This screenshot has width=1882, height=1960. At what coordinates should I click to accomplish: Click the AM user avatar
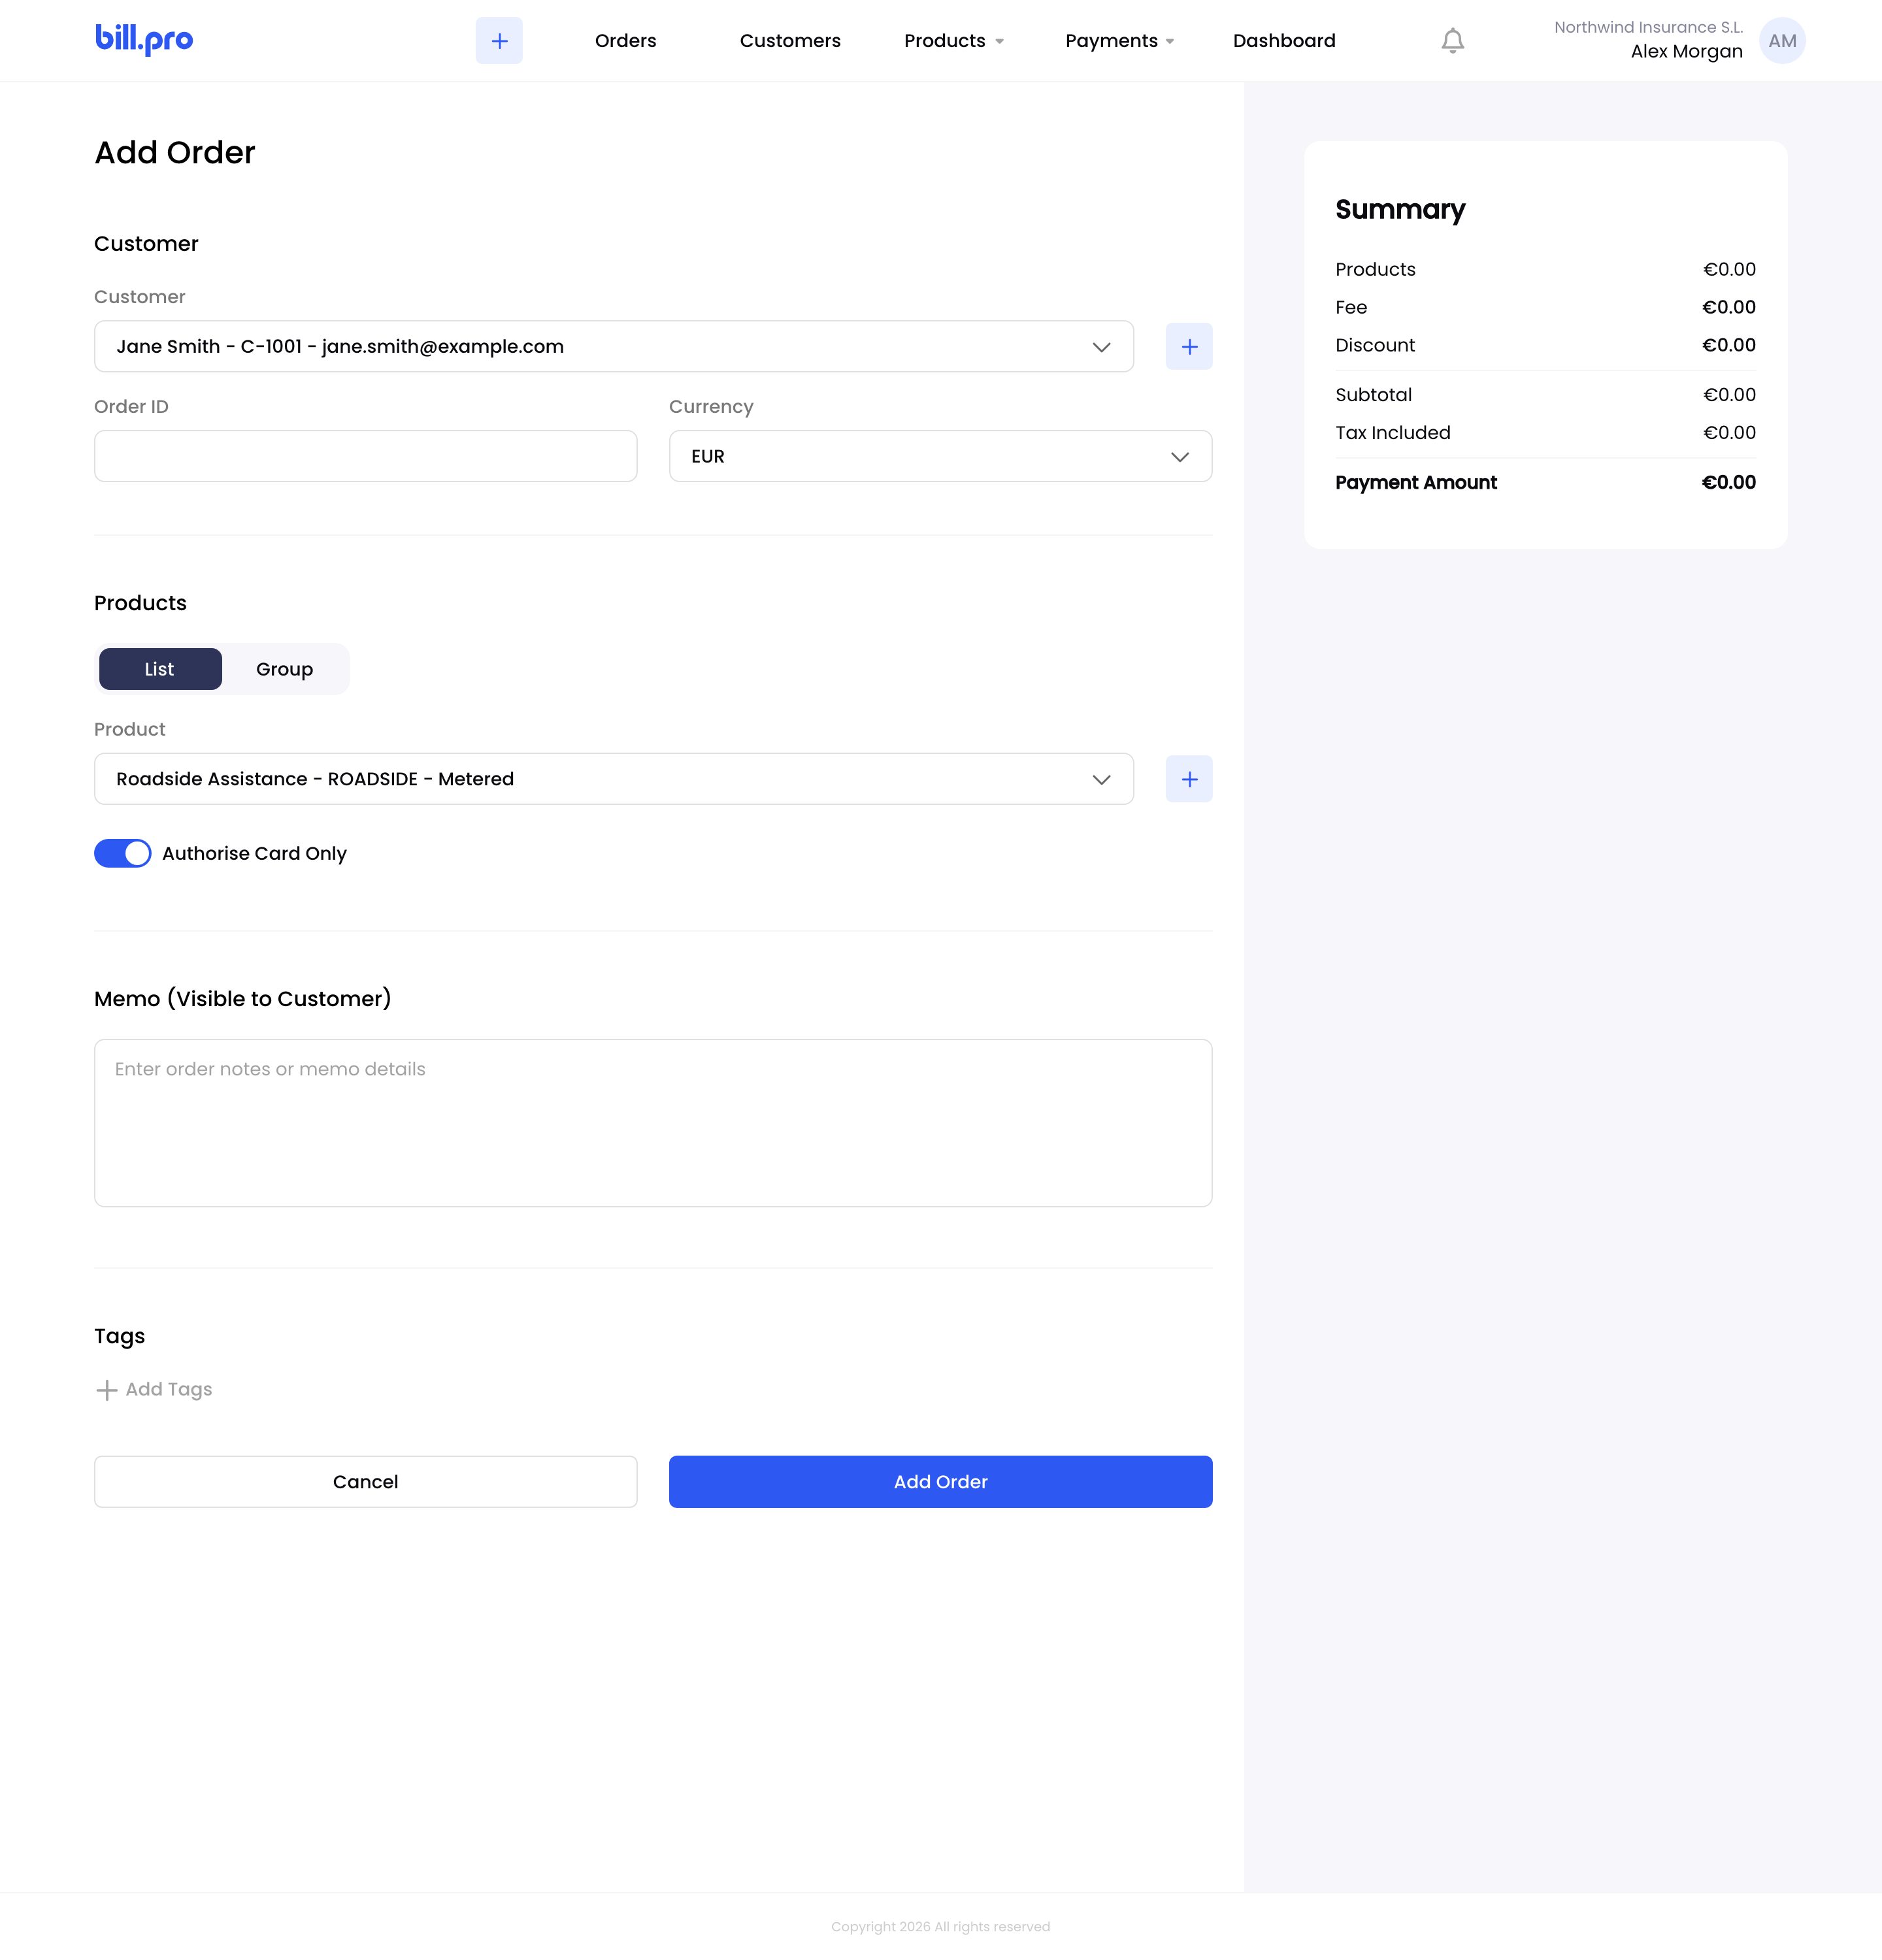click(x=1781, y=41)
